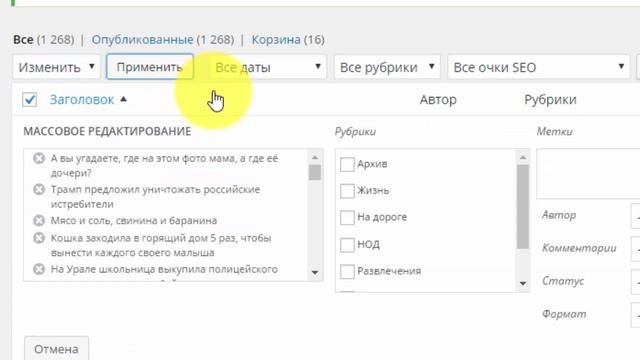Click the Рубрики list scrollbar thumb

(x=523, y=207)
